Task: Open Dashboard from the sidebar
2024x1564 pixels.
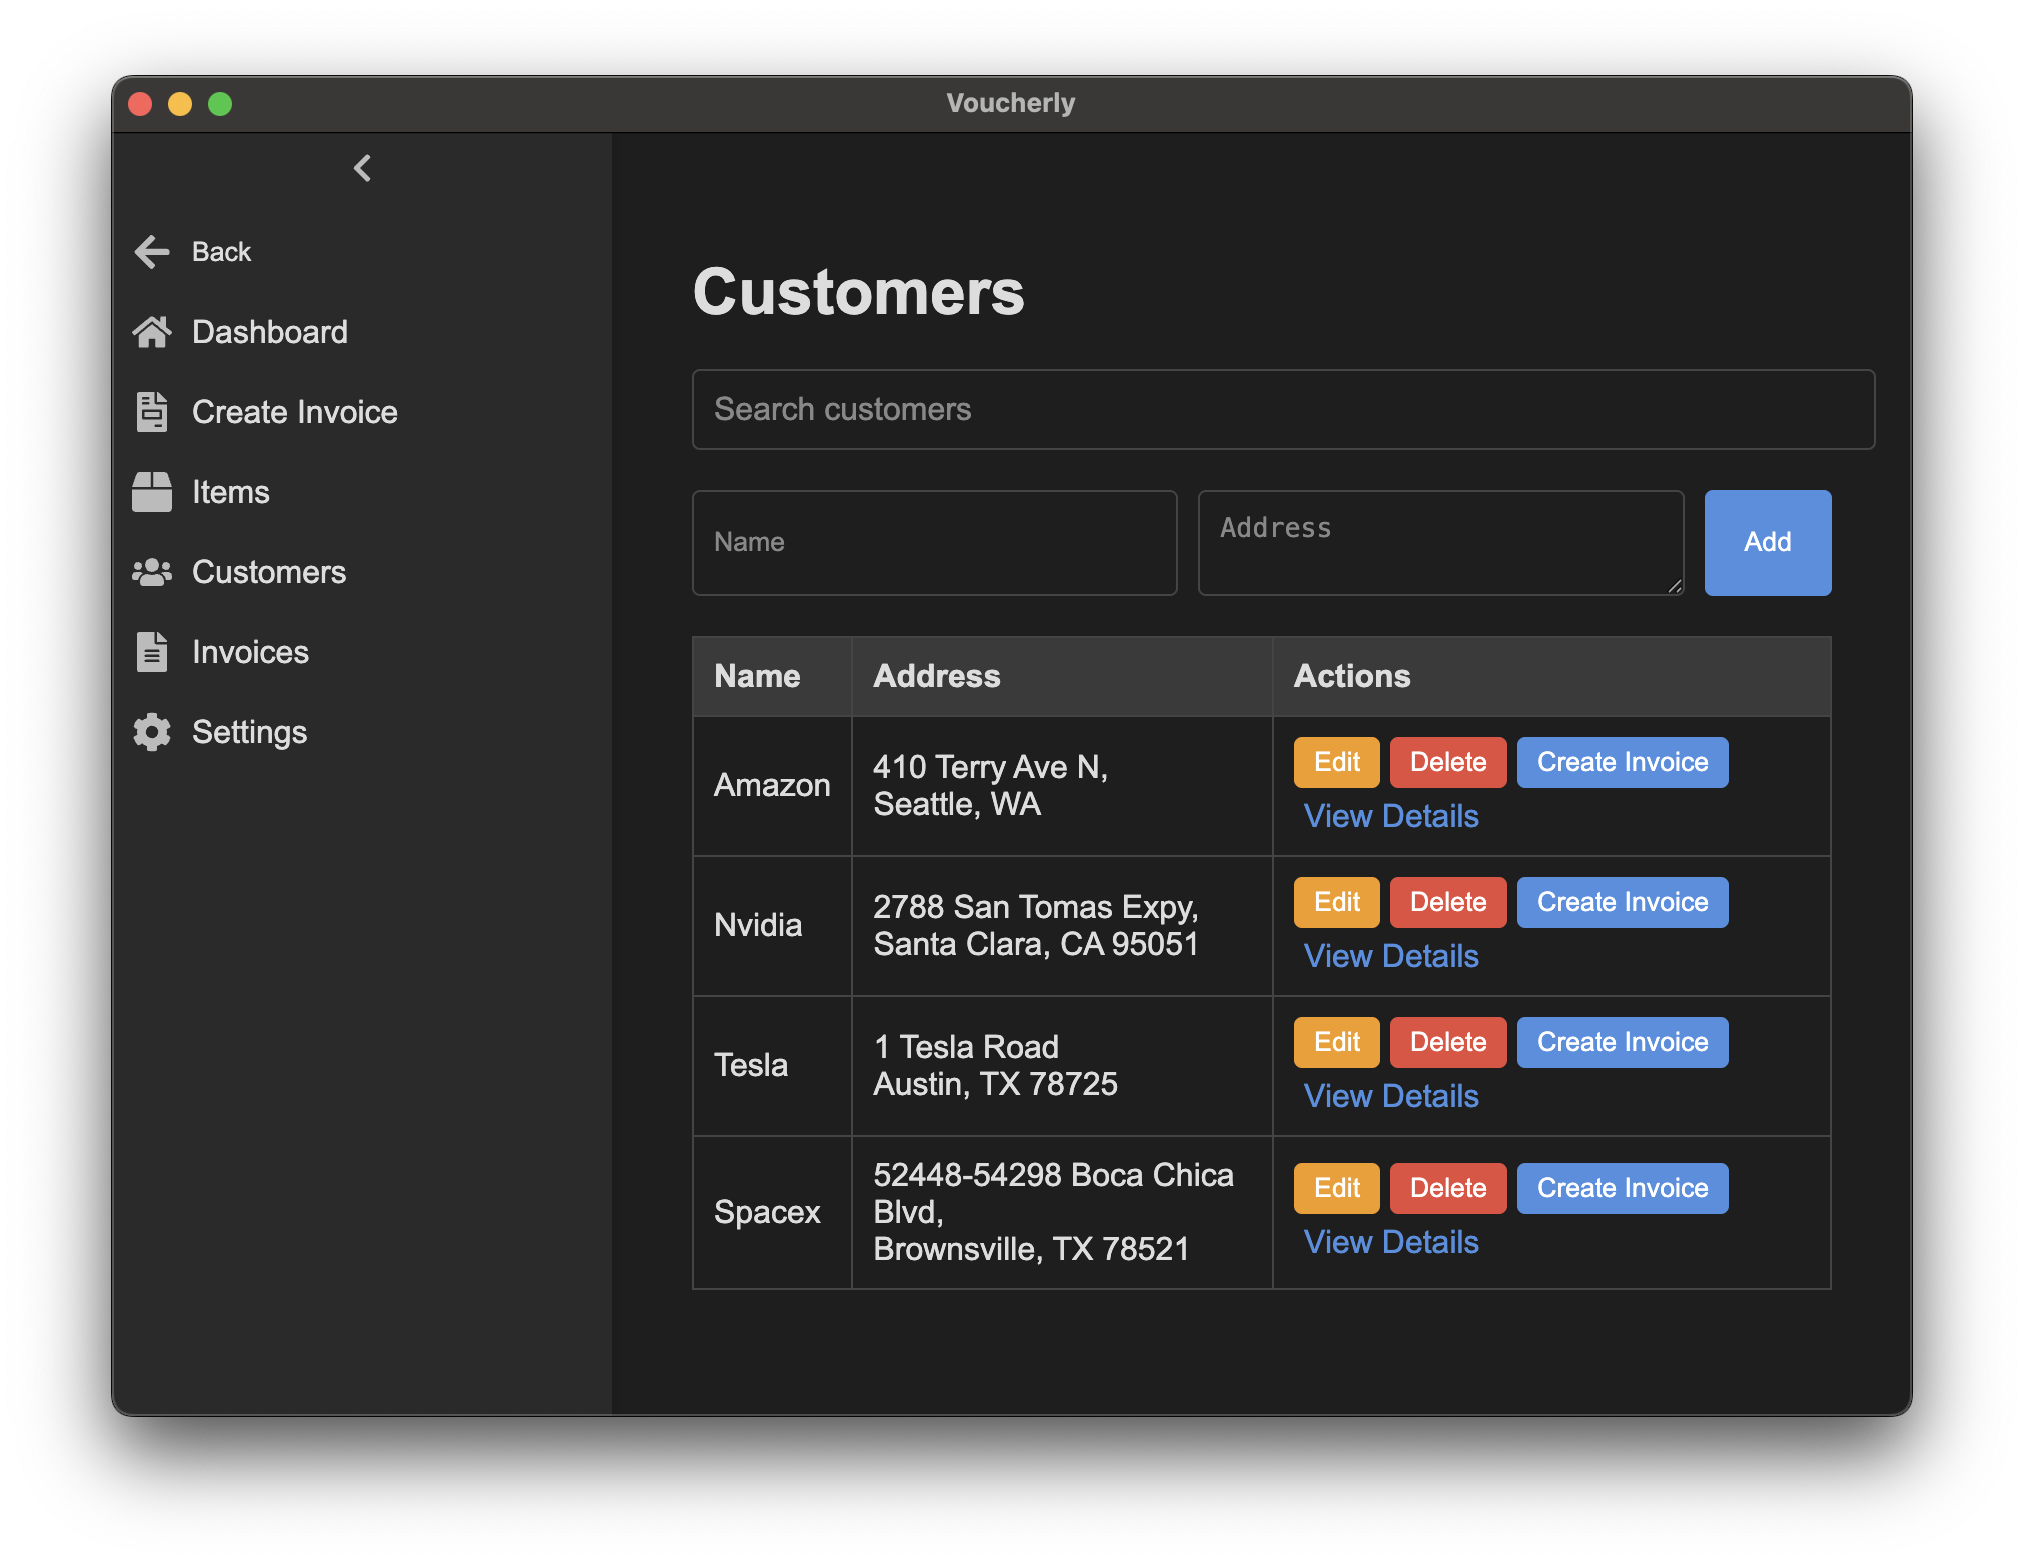Action: tap(270, 332)
